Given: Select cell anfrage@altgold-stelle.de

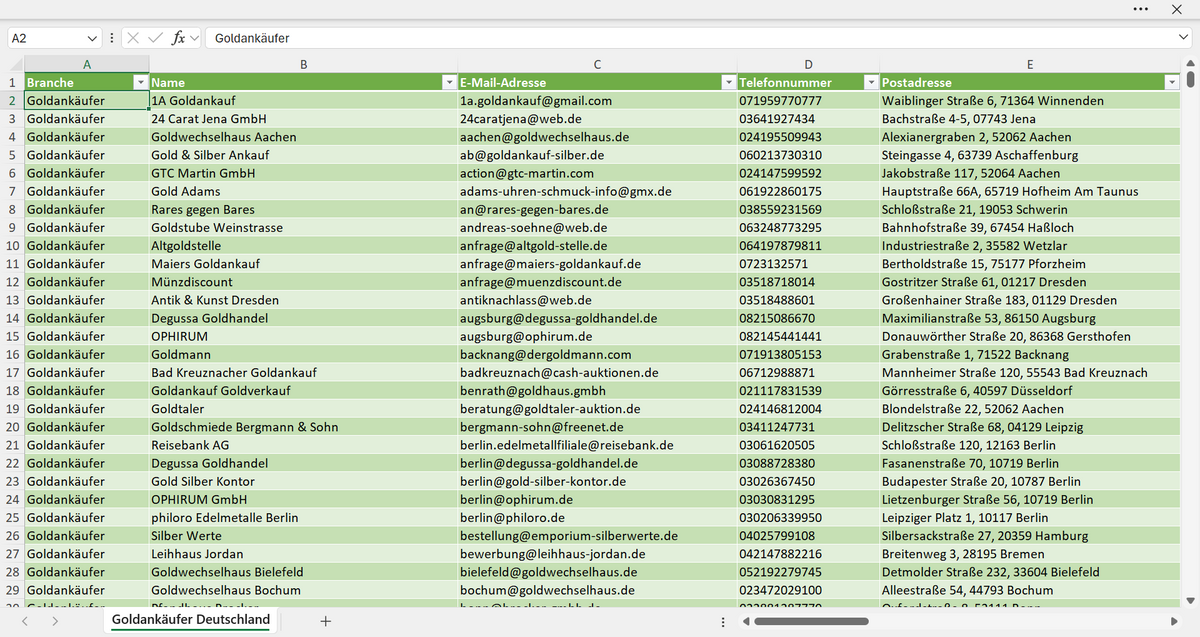Looking at the screenshot, I should [x=597, y=246].
